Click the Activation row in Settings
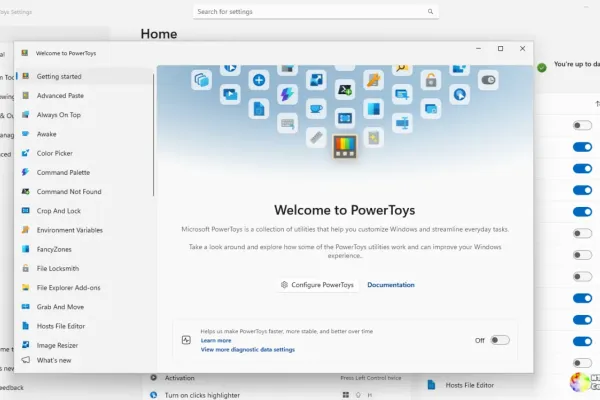 277,378
